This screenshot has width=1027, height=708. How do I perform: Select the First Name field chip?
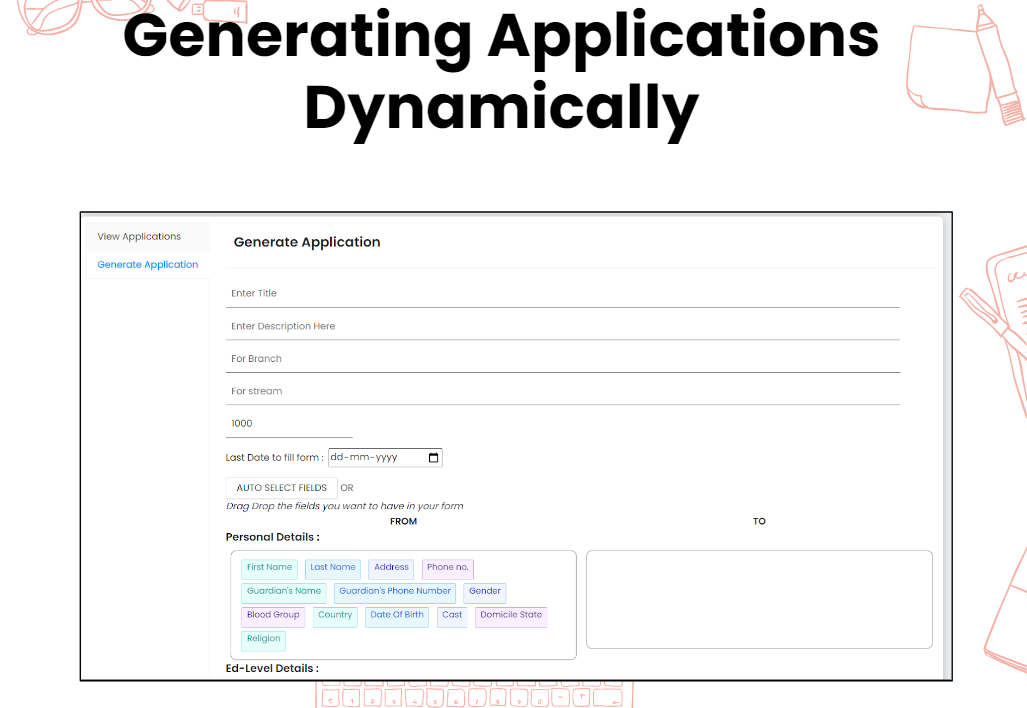(x=269, y=568)
